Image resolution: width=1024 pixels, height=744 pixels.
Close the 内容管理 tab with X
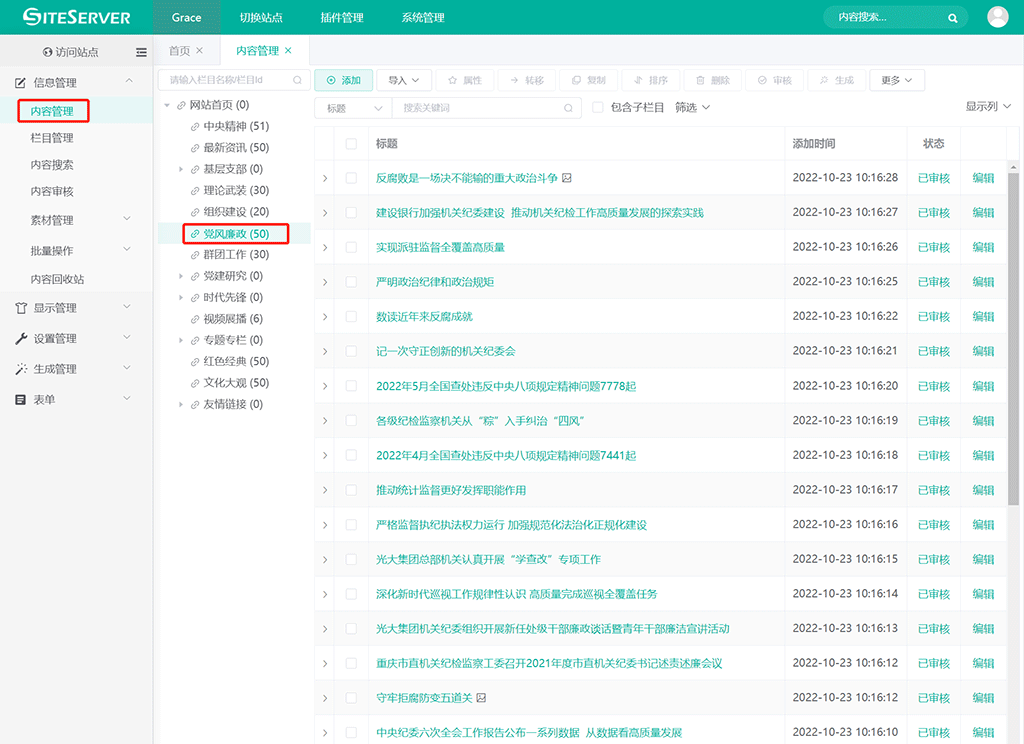pyautogui.click(x=289, y=51)
